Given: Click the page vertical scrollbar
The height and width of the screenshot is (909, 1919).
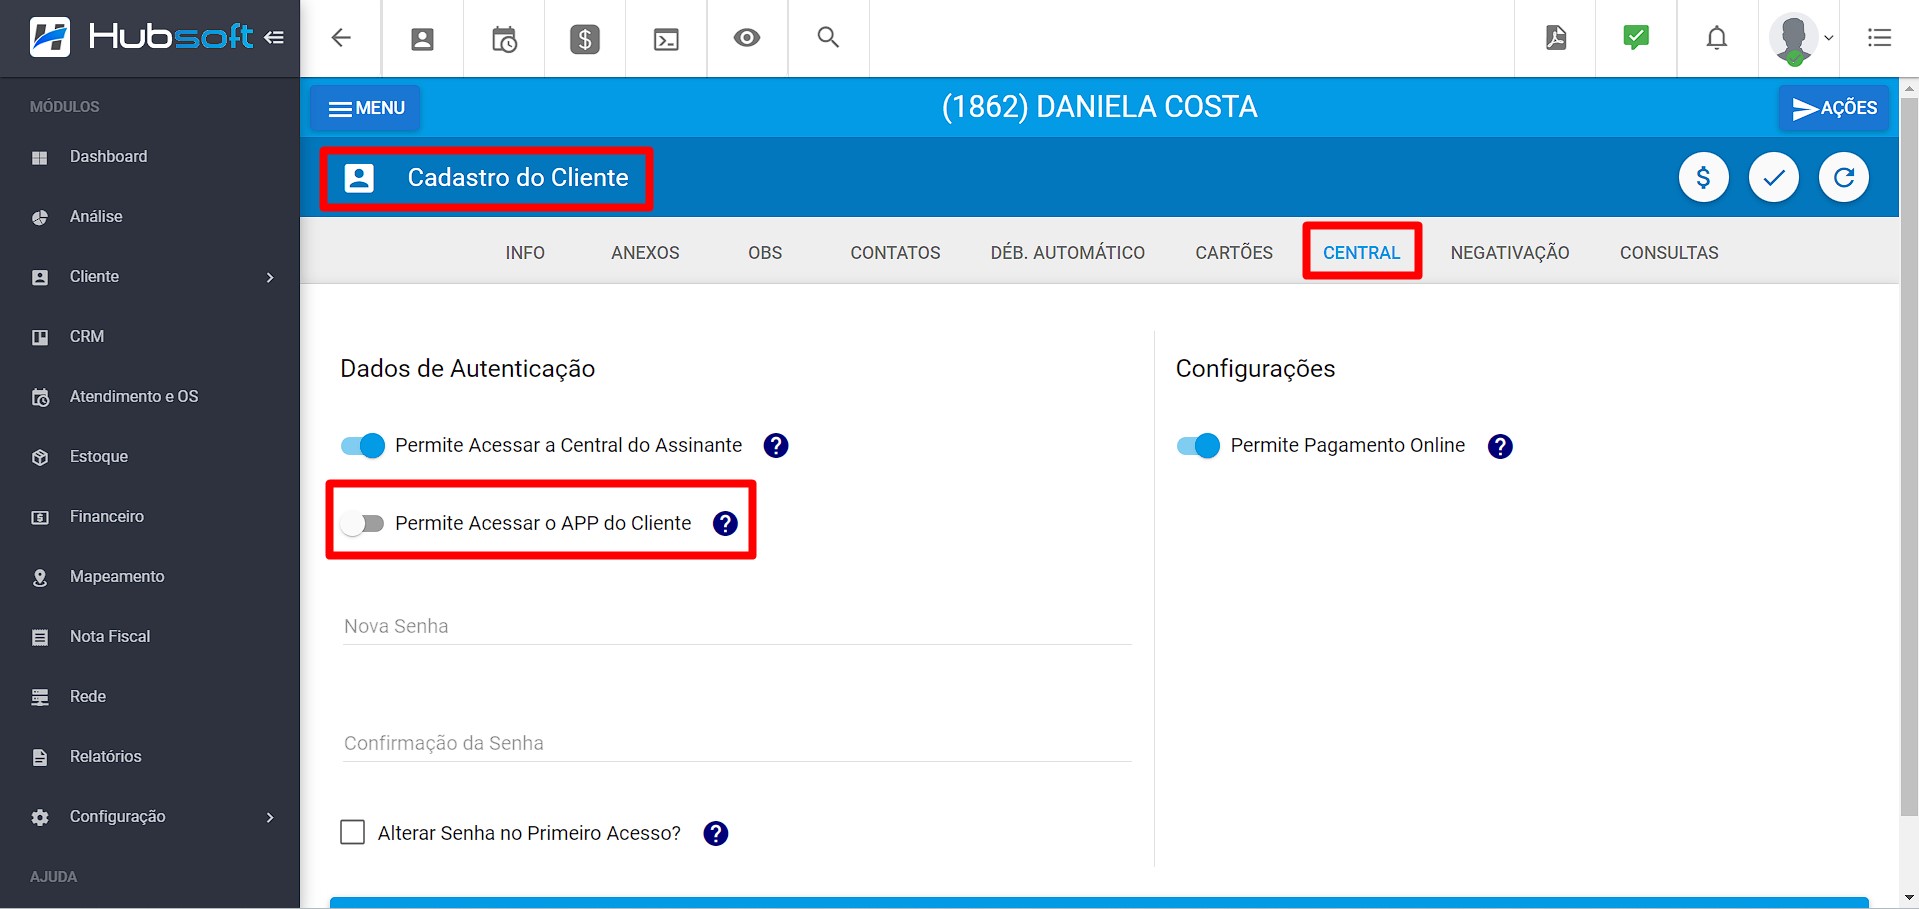Looking at the screenshot, I should click(x=1909, y=458).
